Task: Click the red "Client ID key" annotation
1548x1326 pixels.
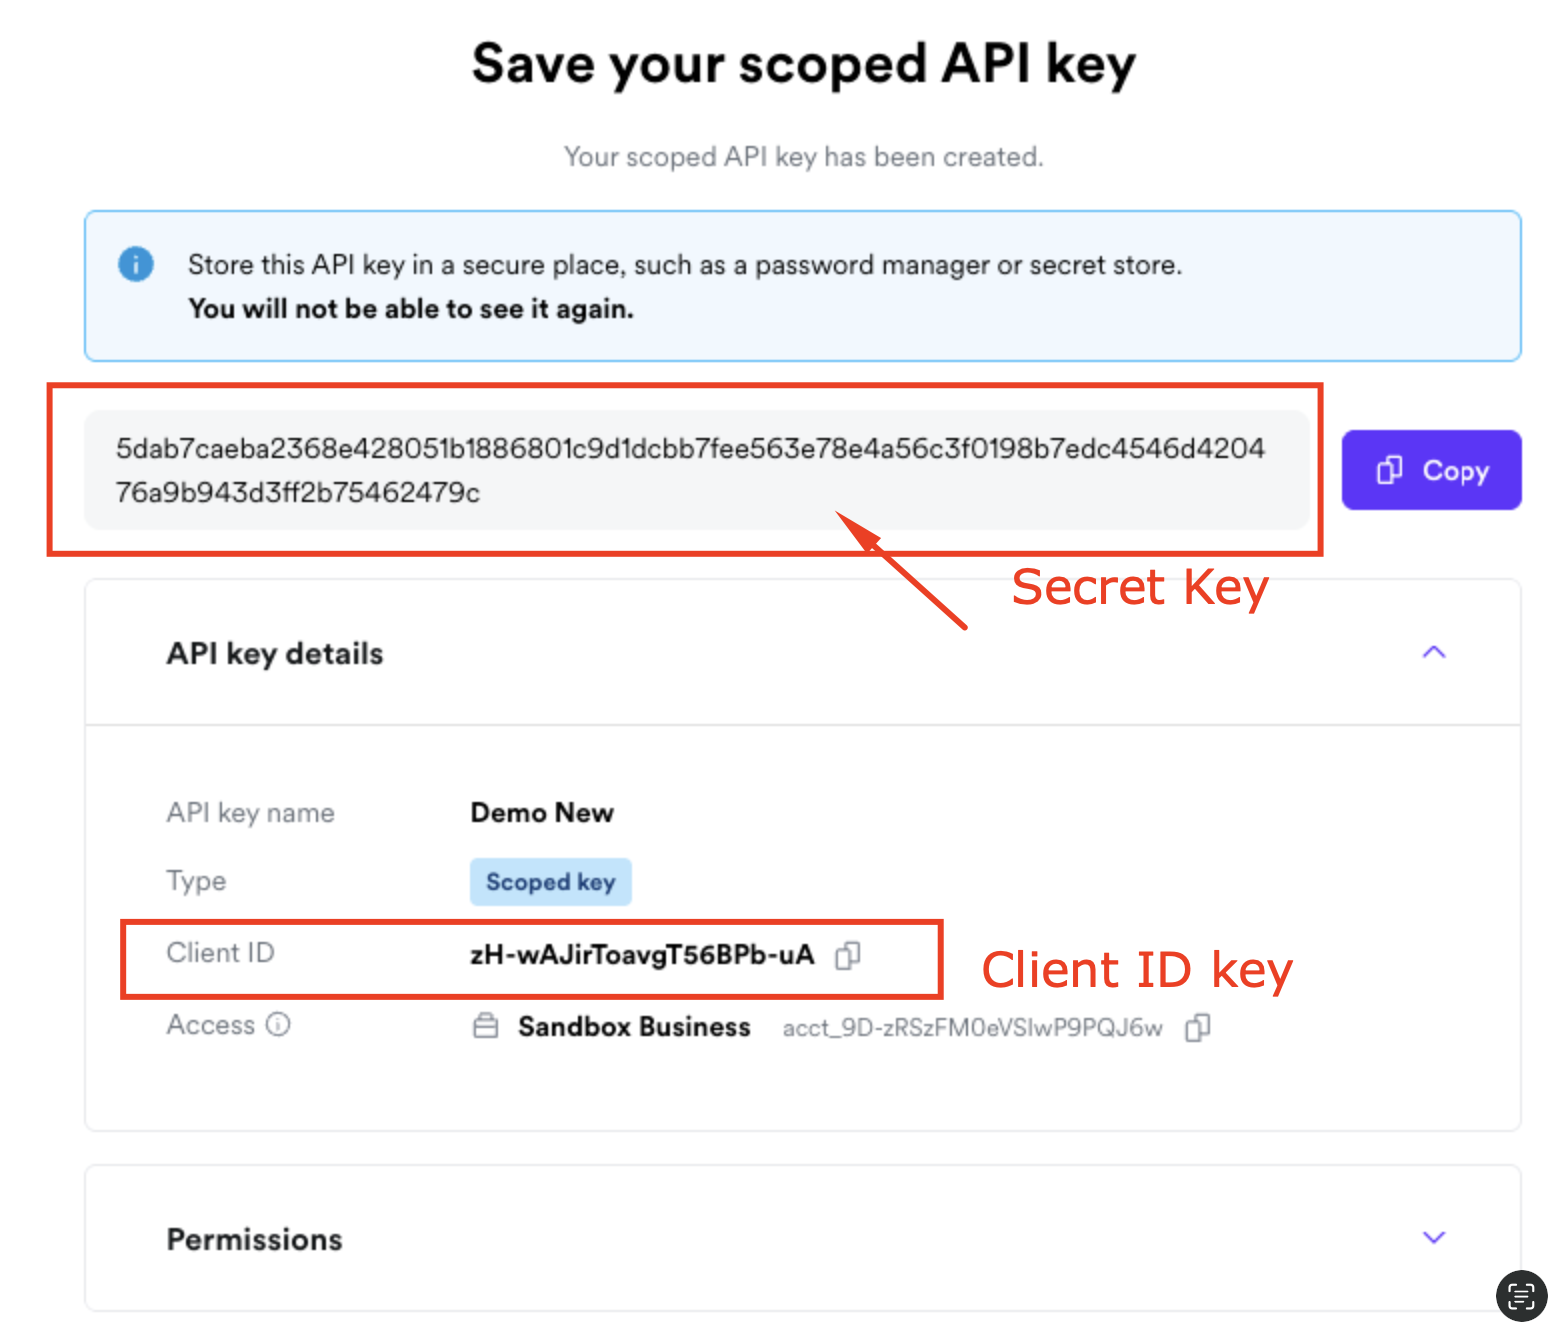Action: click(1136, 970)
